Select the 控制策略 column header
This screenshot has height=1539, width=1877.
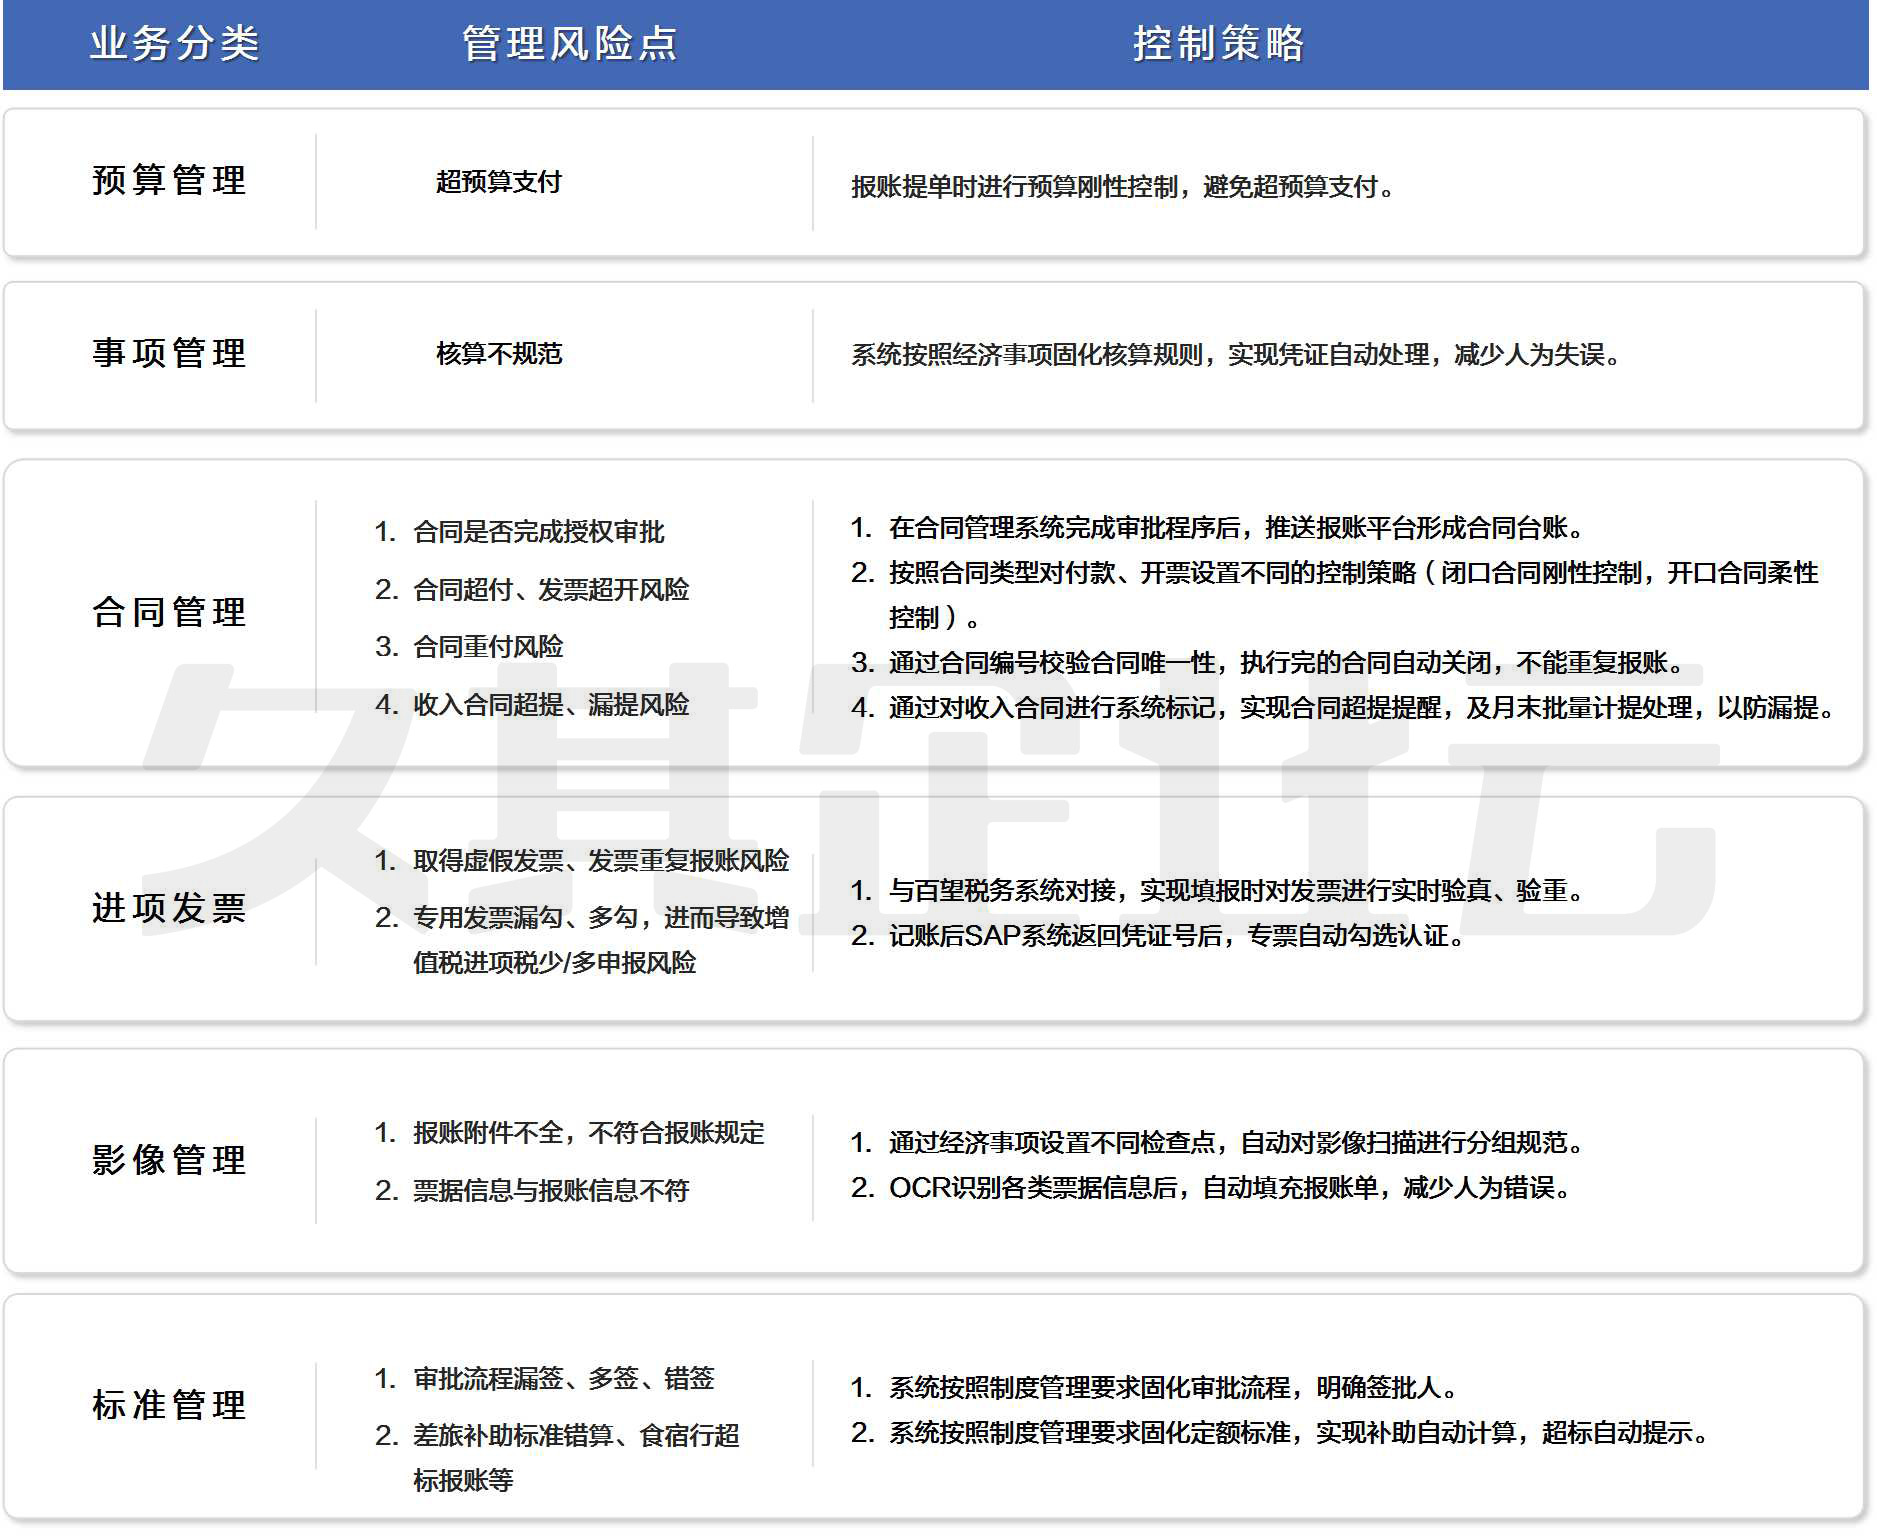(1218, 44)
